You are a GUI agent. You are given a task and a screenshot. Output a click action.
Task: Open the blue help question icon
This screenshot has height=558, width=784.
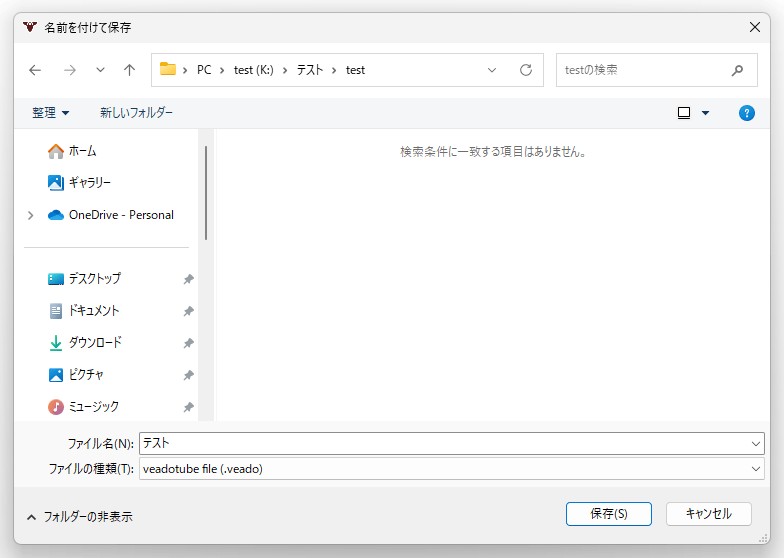coord(746,113)
